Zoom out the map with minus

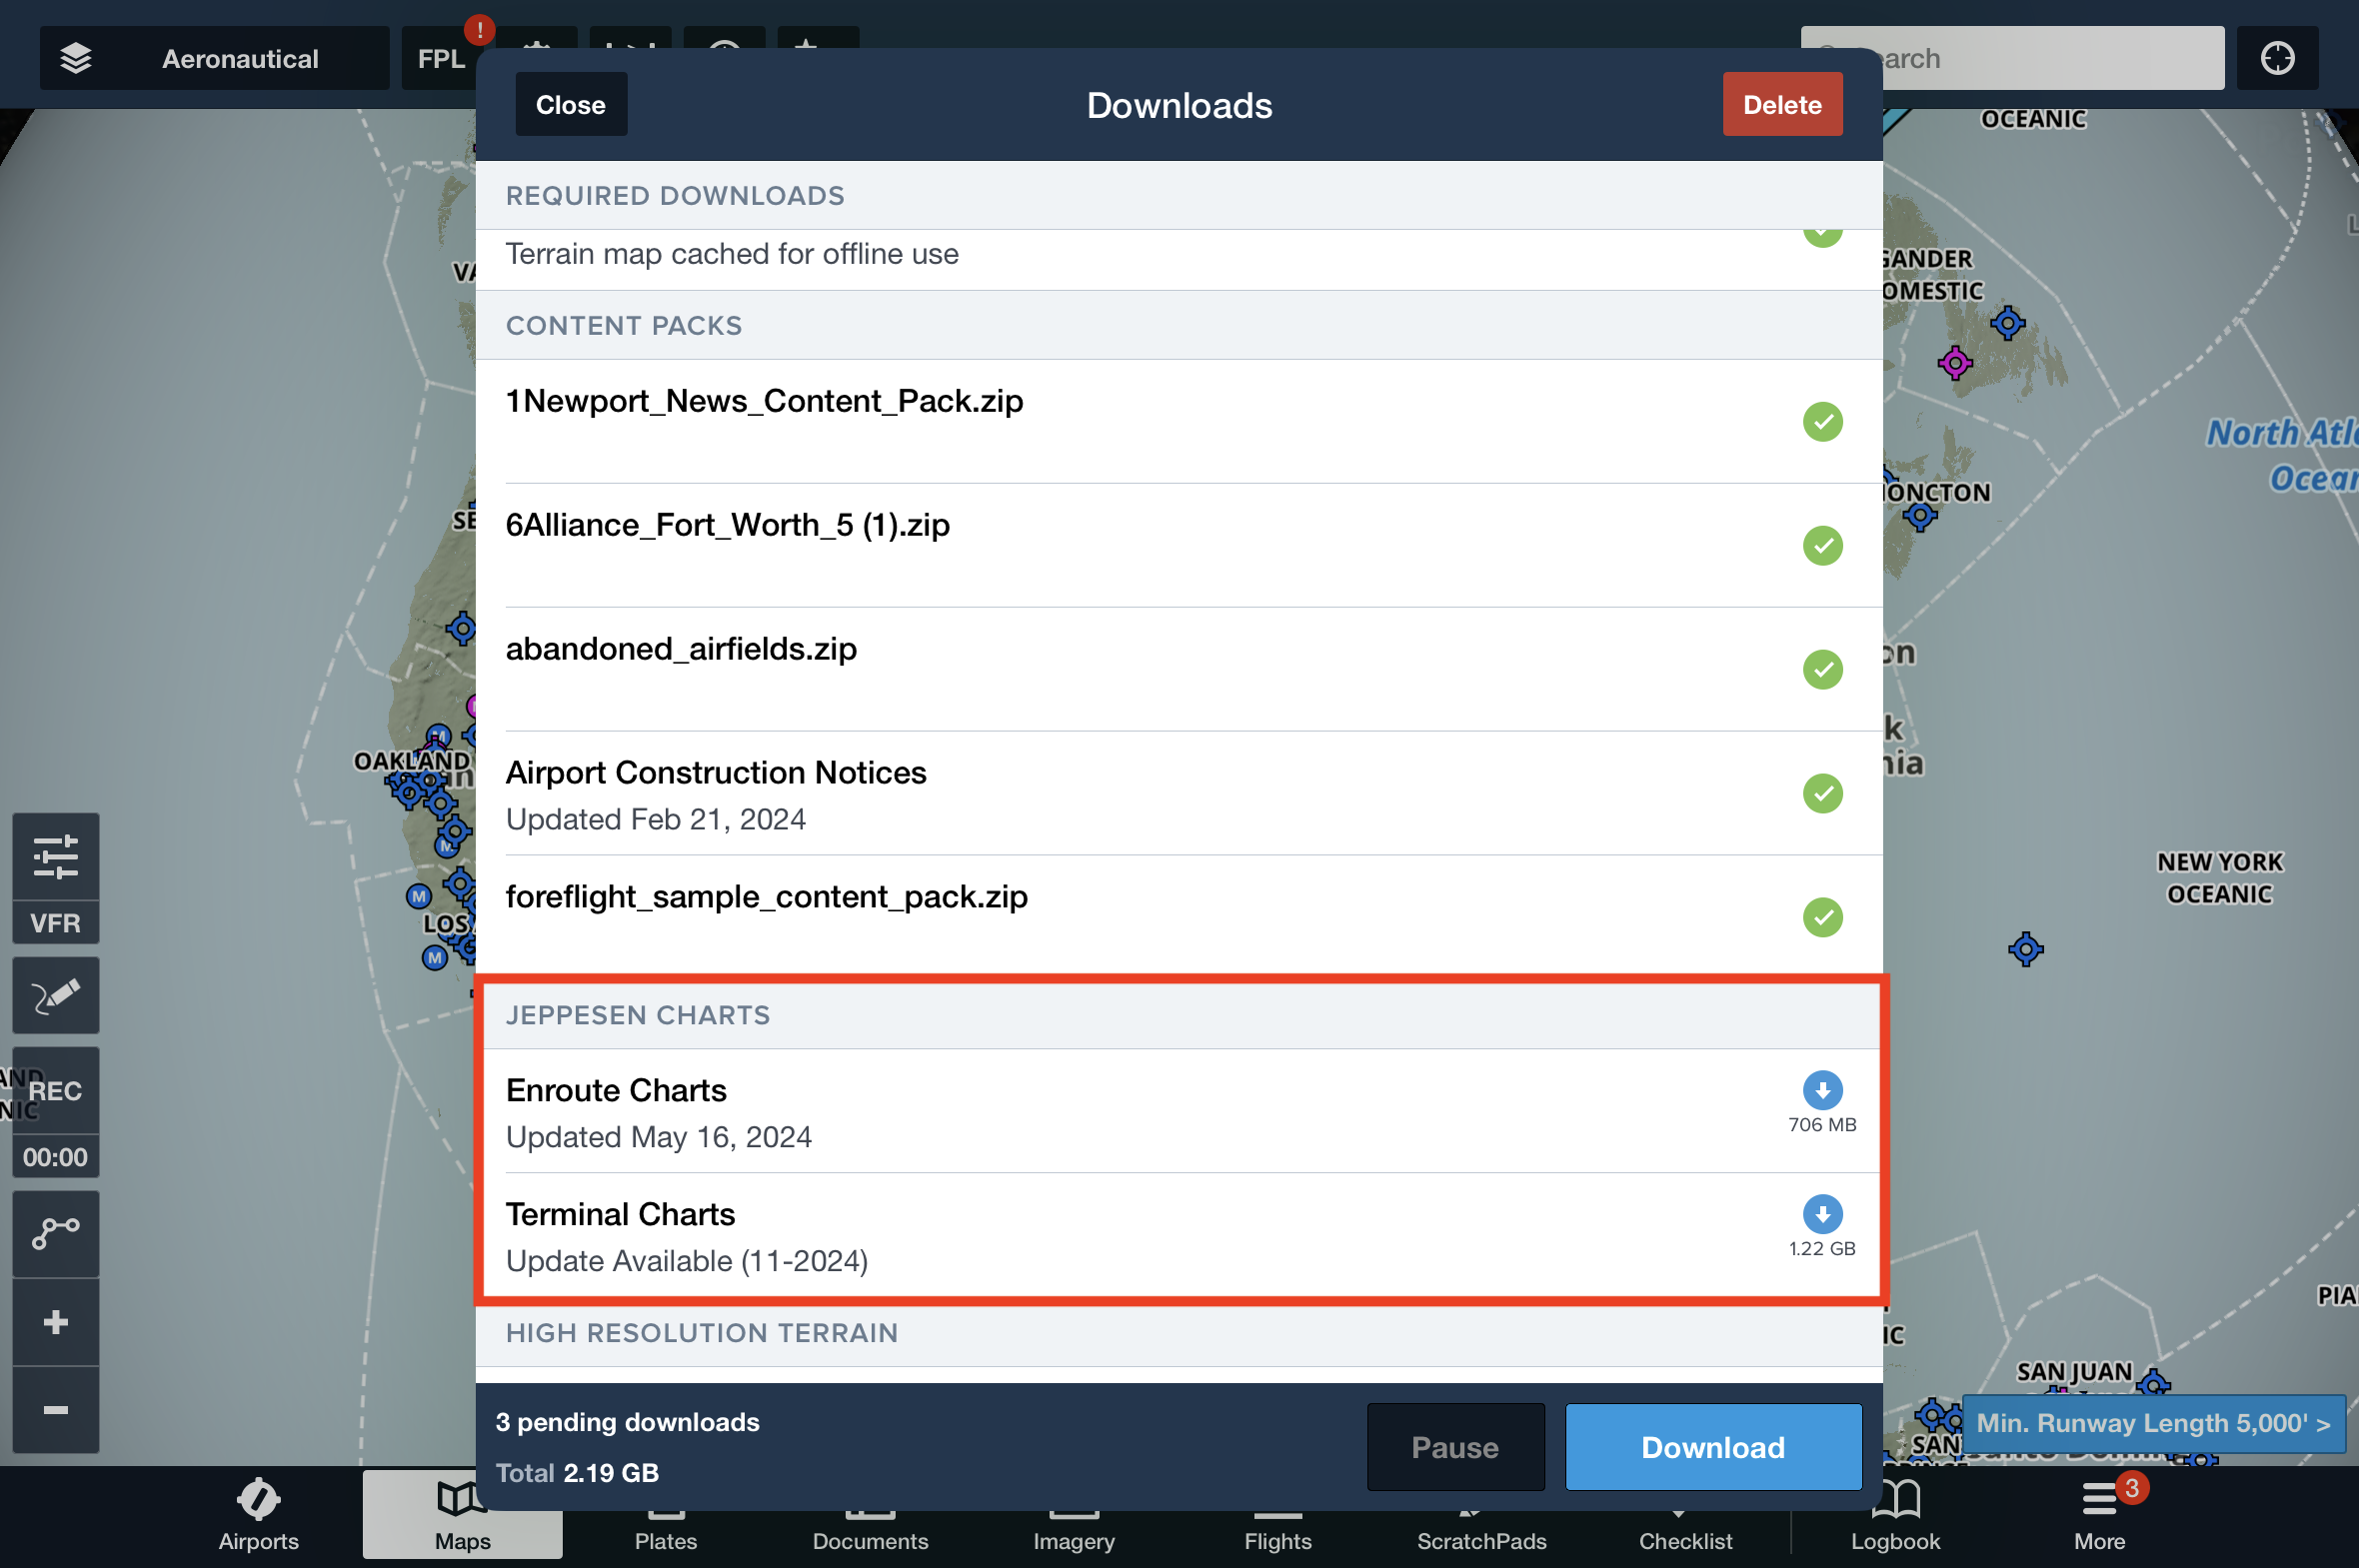click(56, 1410)
